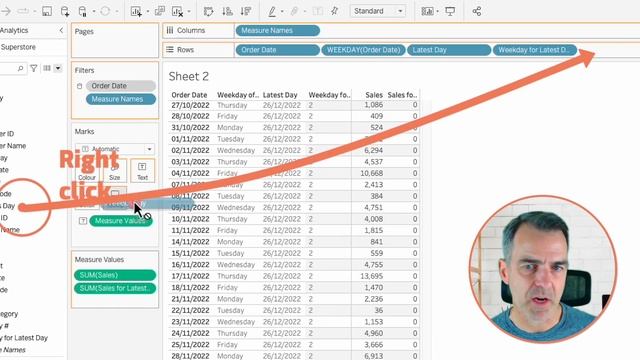Select the Superstore data source
The height and width of the screenshot is (360, 640).
tap(18, 47)
